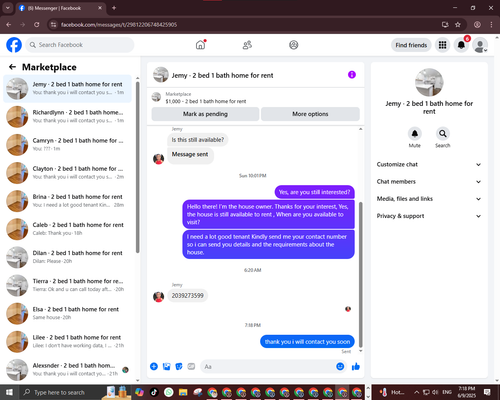The width and height of the screenshot is (500, 400).
Task: Click the Mark as pending button
Action: pyautogui.click(x=205, y=114)
